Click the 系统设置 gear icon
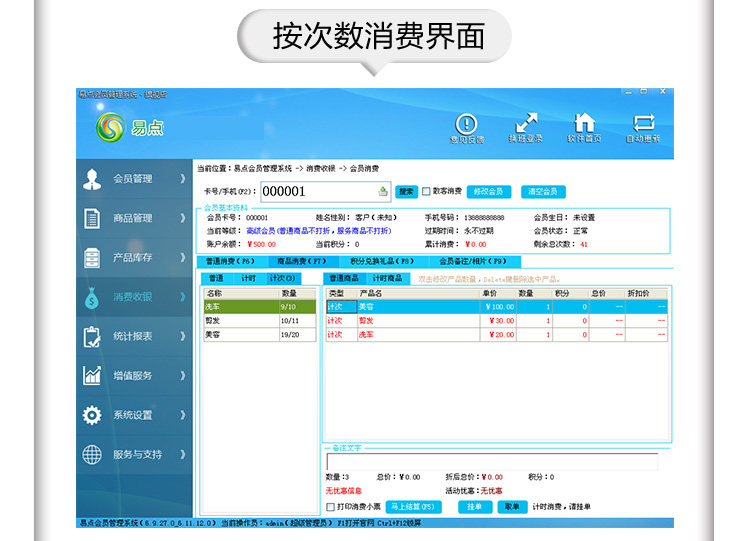 pos(92,415)
